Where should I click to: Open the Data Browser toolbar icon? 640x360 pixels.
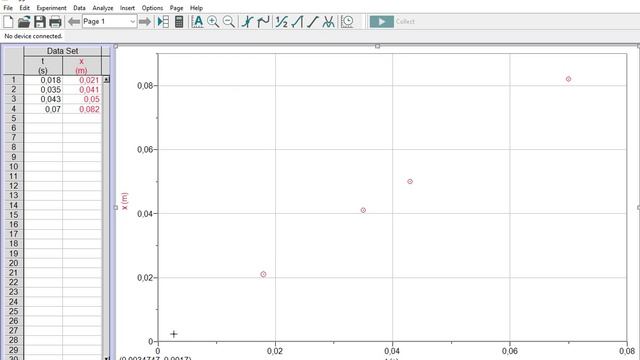pos(163,22)
